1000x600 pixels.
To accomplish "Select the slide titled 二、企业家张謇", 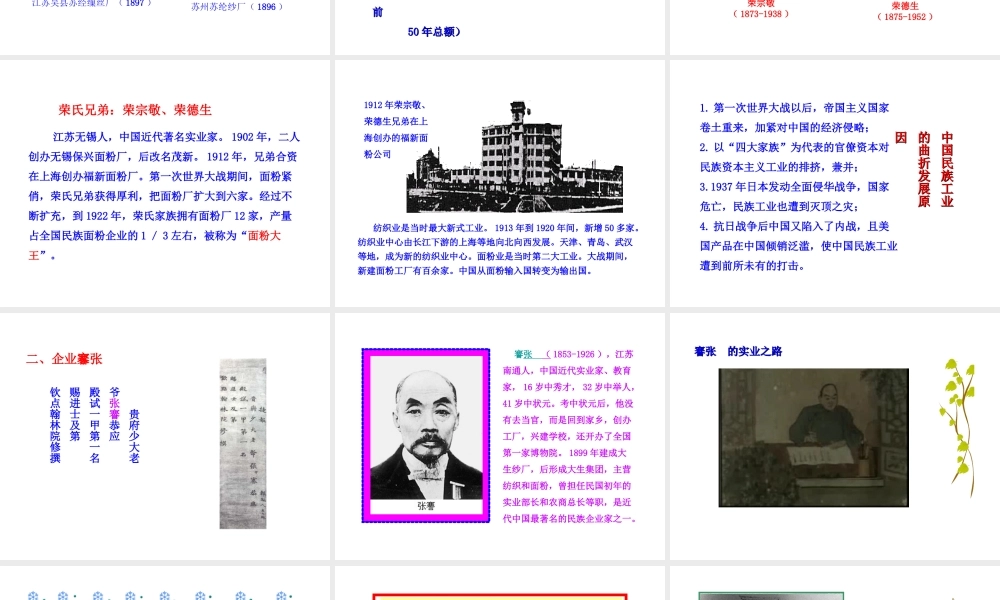I will pos(165,436).
